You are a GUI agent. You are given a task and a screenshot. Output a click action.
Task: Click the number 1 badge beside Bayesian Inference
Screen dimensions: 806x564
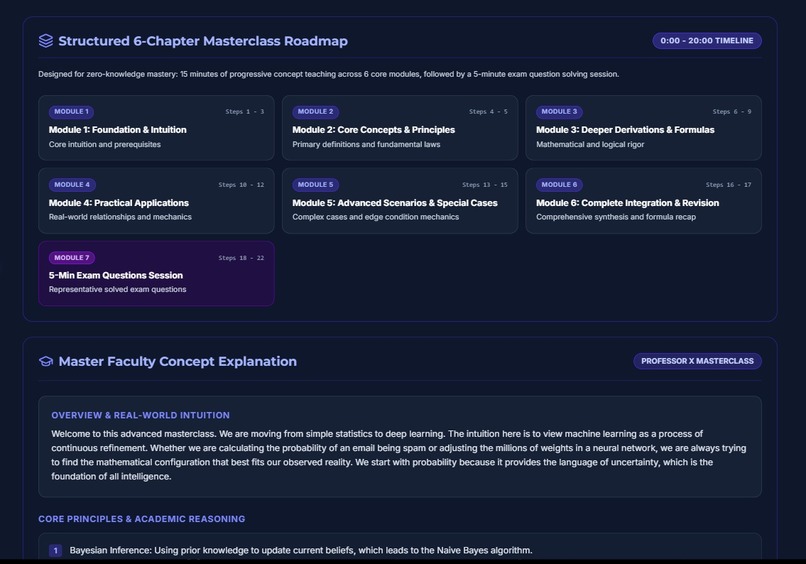pyautogui.click(x=56, y=551)
